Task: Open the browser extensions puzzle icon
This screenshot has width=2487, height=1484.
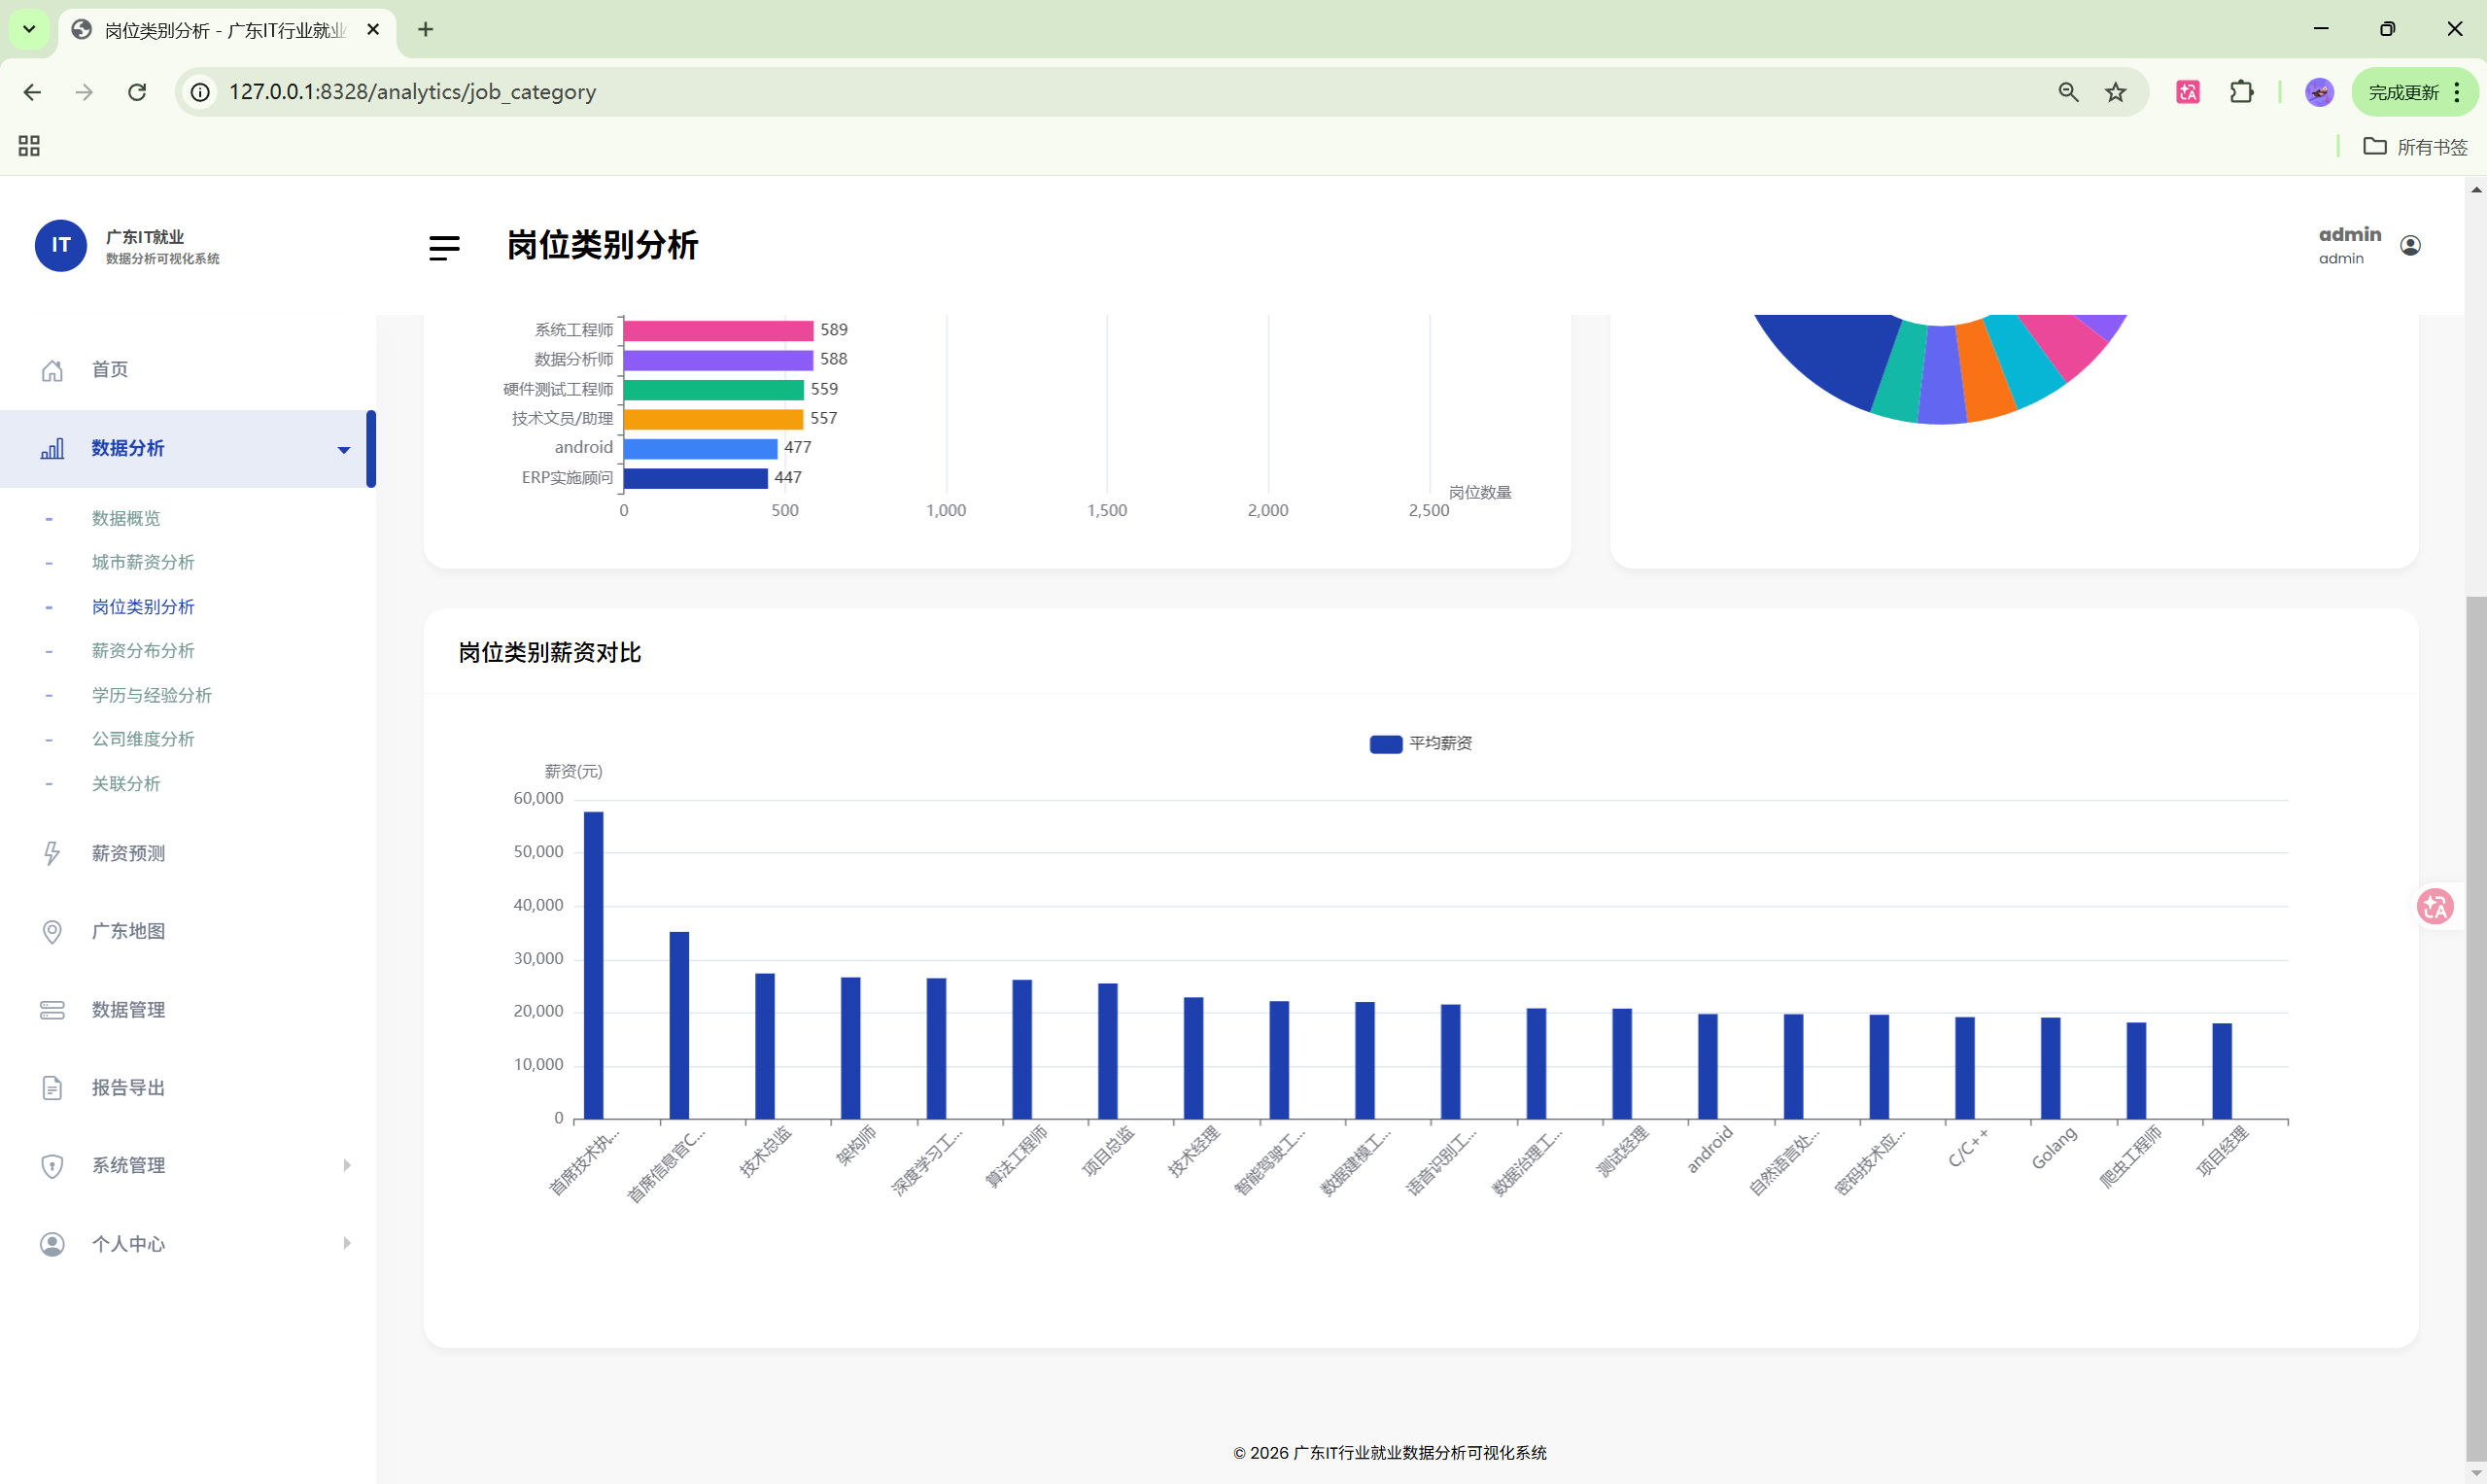Action: click(2241, 93)
